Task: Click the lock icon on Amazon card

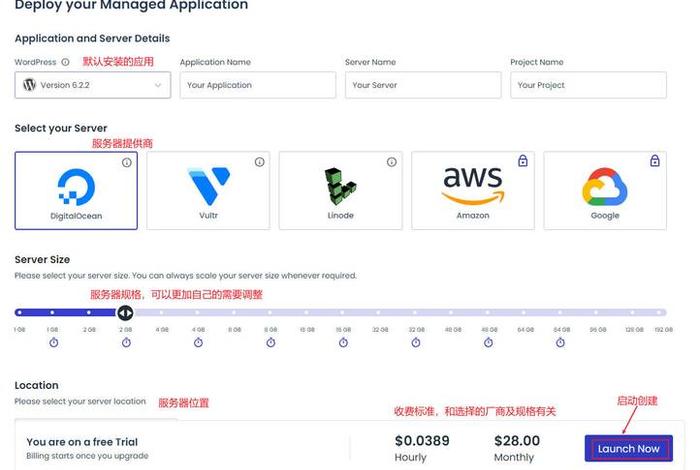Action: (x=523, y=161)
